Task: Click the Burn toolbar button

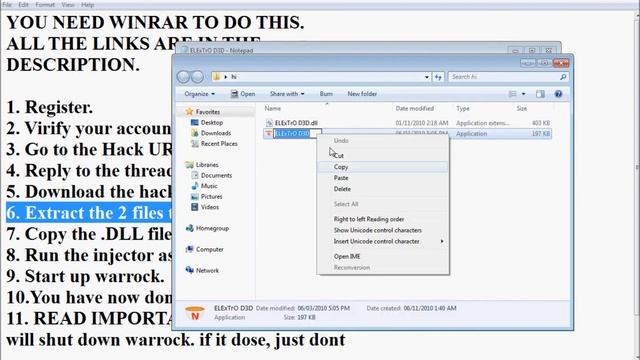Action: pos(326,94)
